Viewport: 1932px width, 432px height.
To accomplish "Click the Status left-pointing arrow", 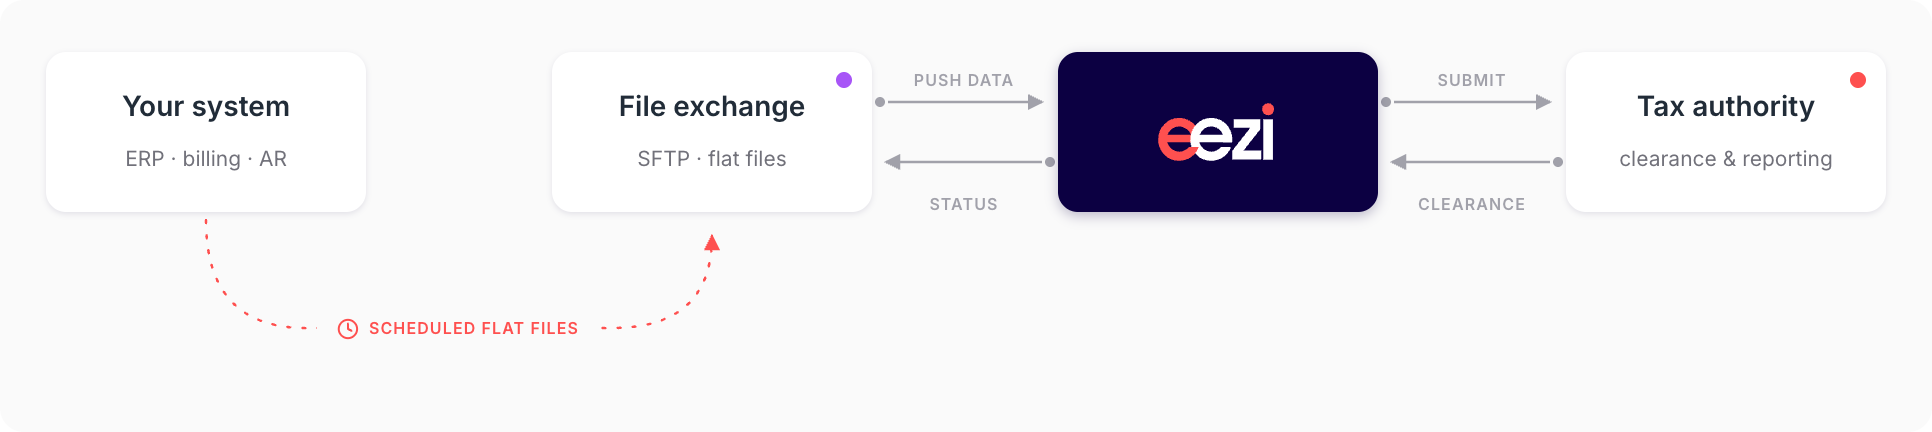I will click(969, 162).
